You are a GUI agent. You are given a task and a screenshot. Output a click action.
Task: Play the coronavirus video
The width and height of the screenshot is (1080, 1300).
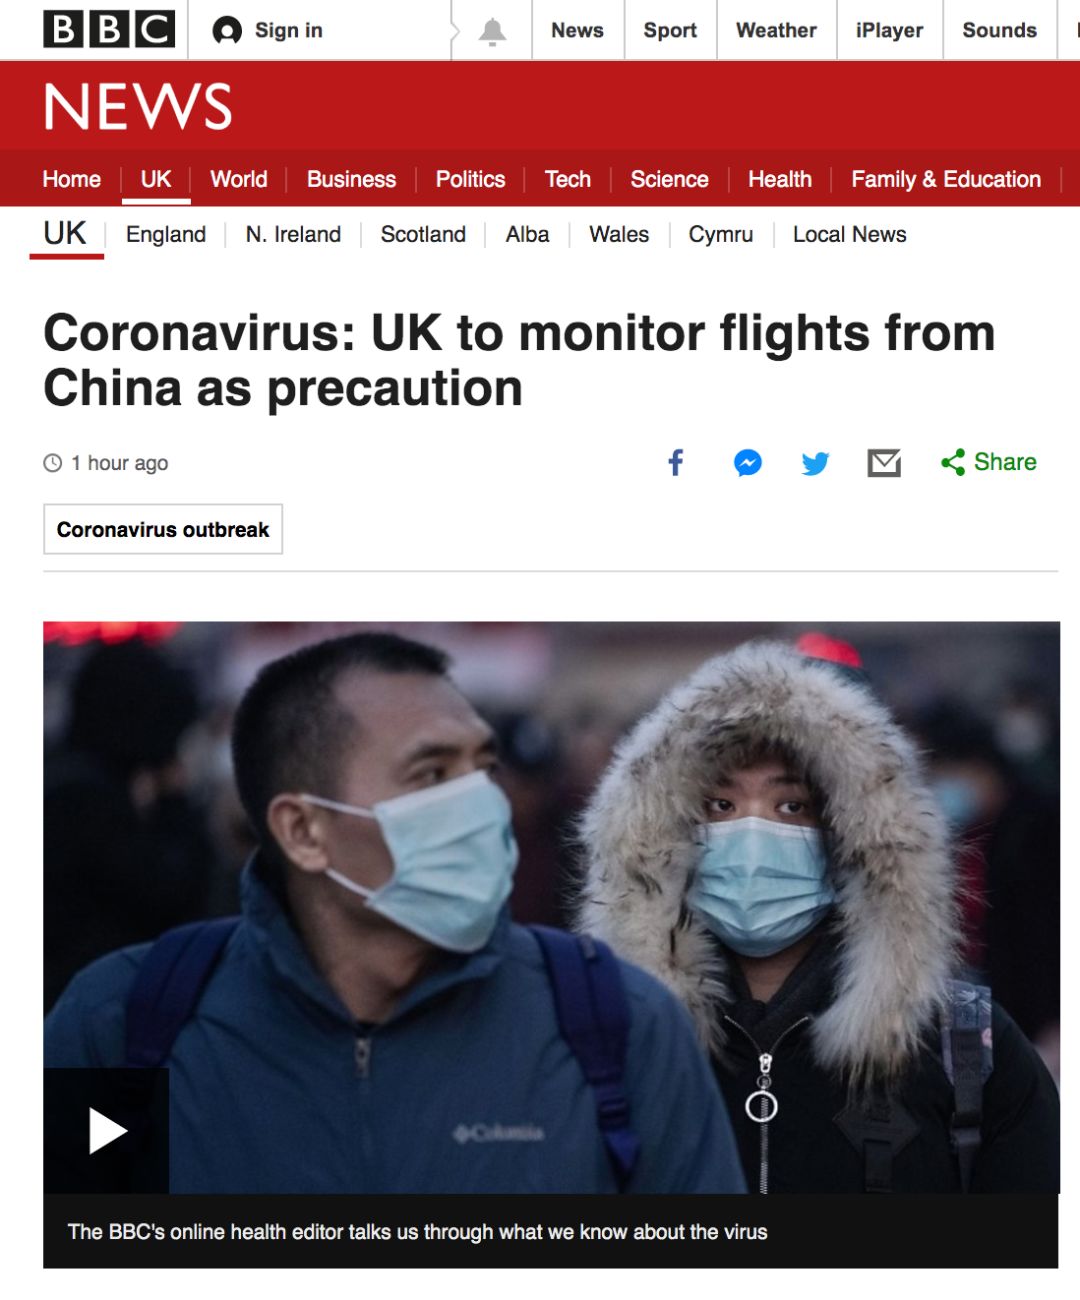[x=106, y=1131]
